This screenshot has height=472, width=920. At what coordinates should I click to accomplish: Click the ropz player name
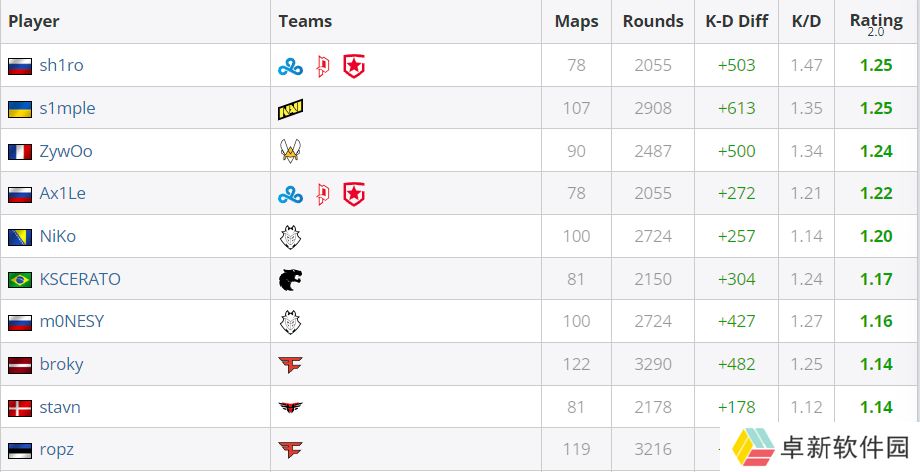pyautogui.click(x=56, y=450)
